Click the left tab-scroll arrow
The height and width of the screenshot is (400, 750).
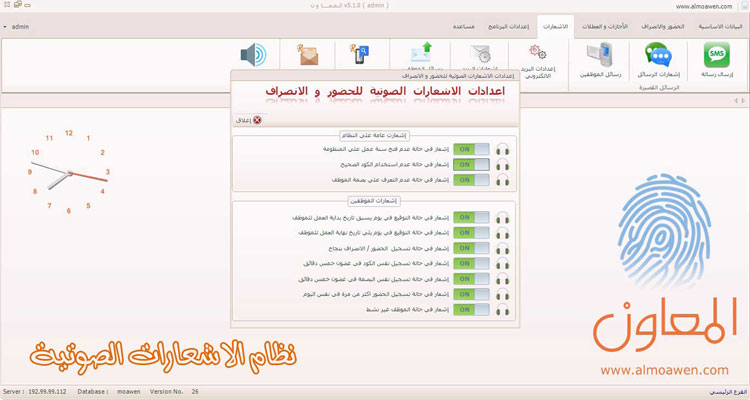[736, 100]
